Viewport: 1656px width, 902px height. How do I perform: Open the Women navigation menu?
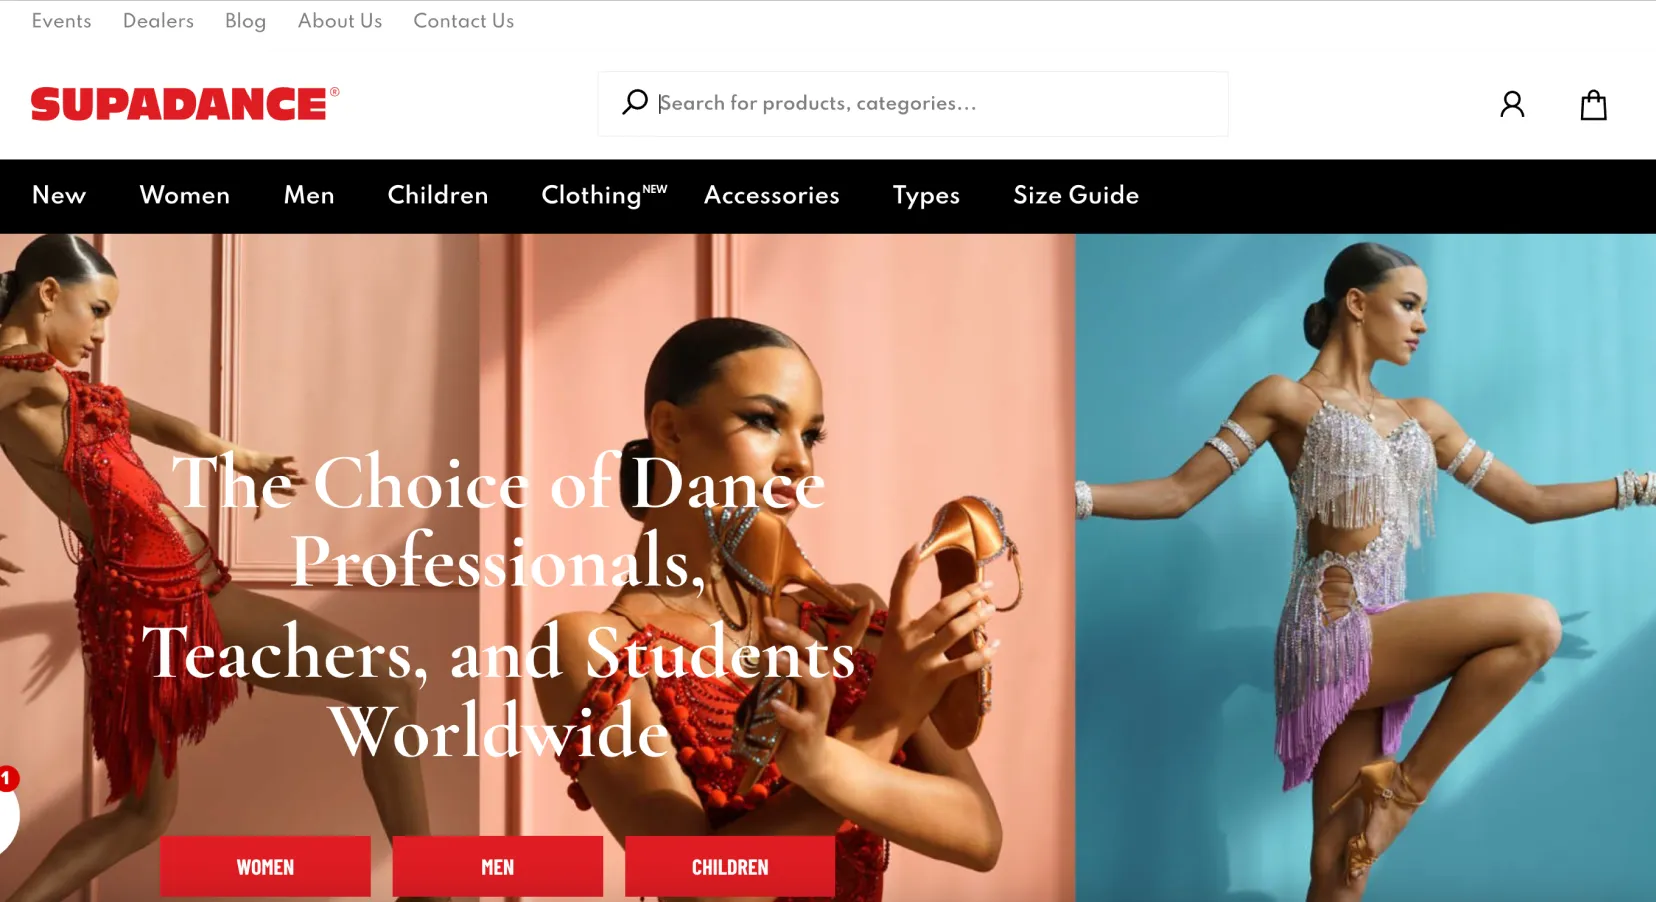(185, 195)
